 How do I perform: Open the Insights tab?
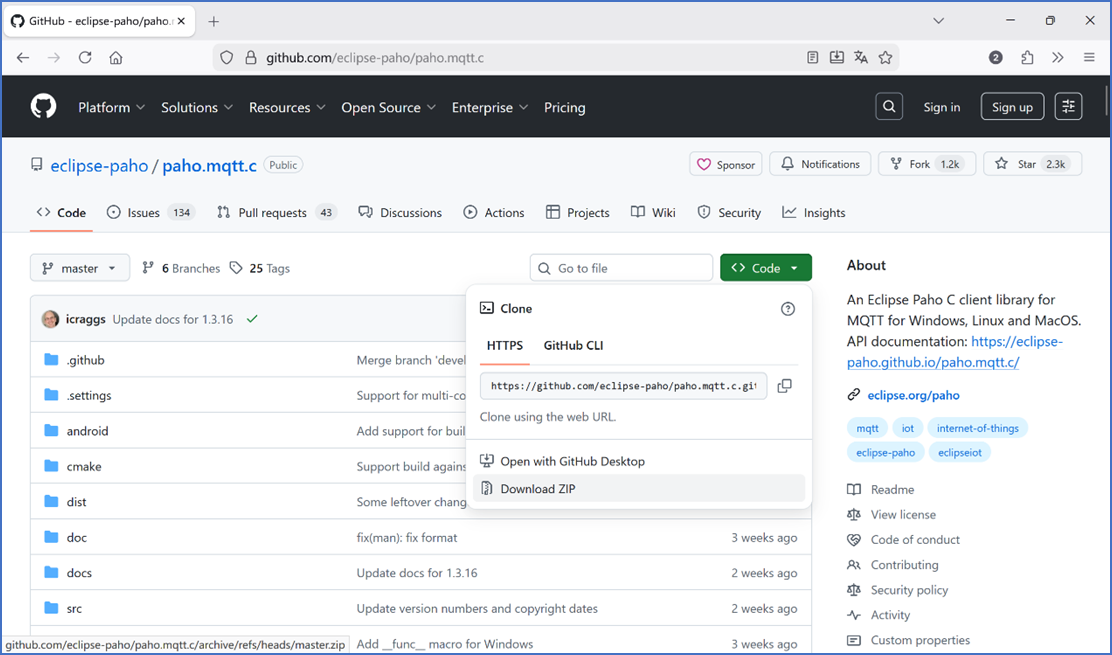(x=813, y=213)
